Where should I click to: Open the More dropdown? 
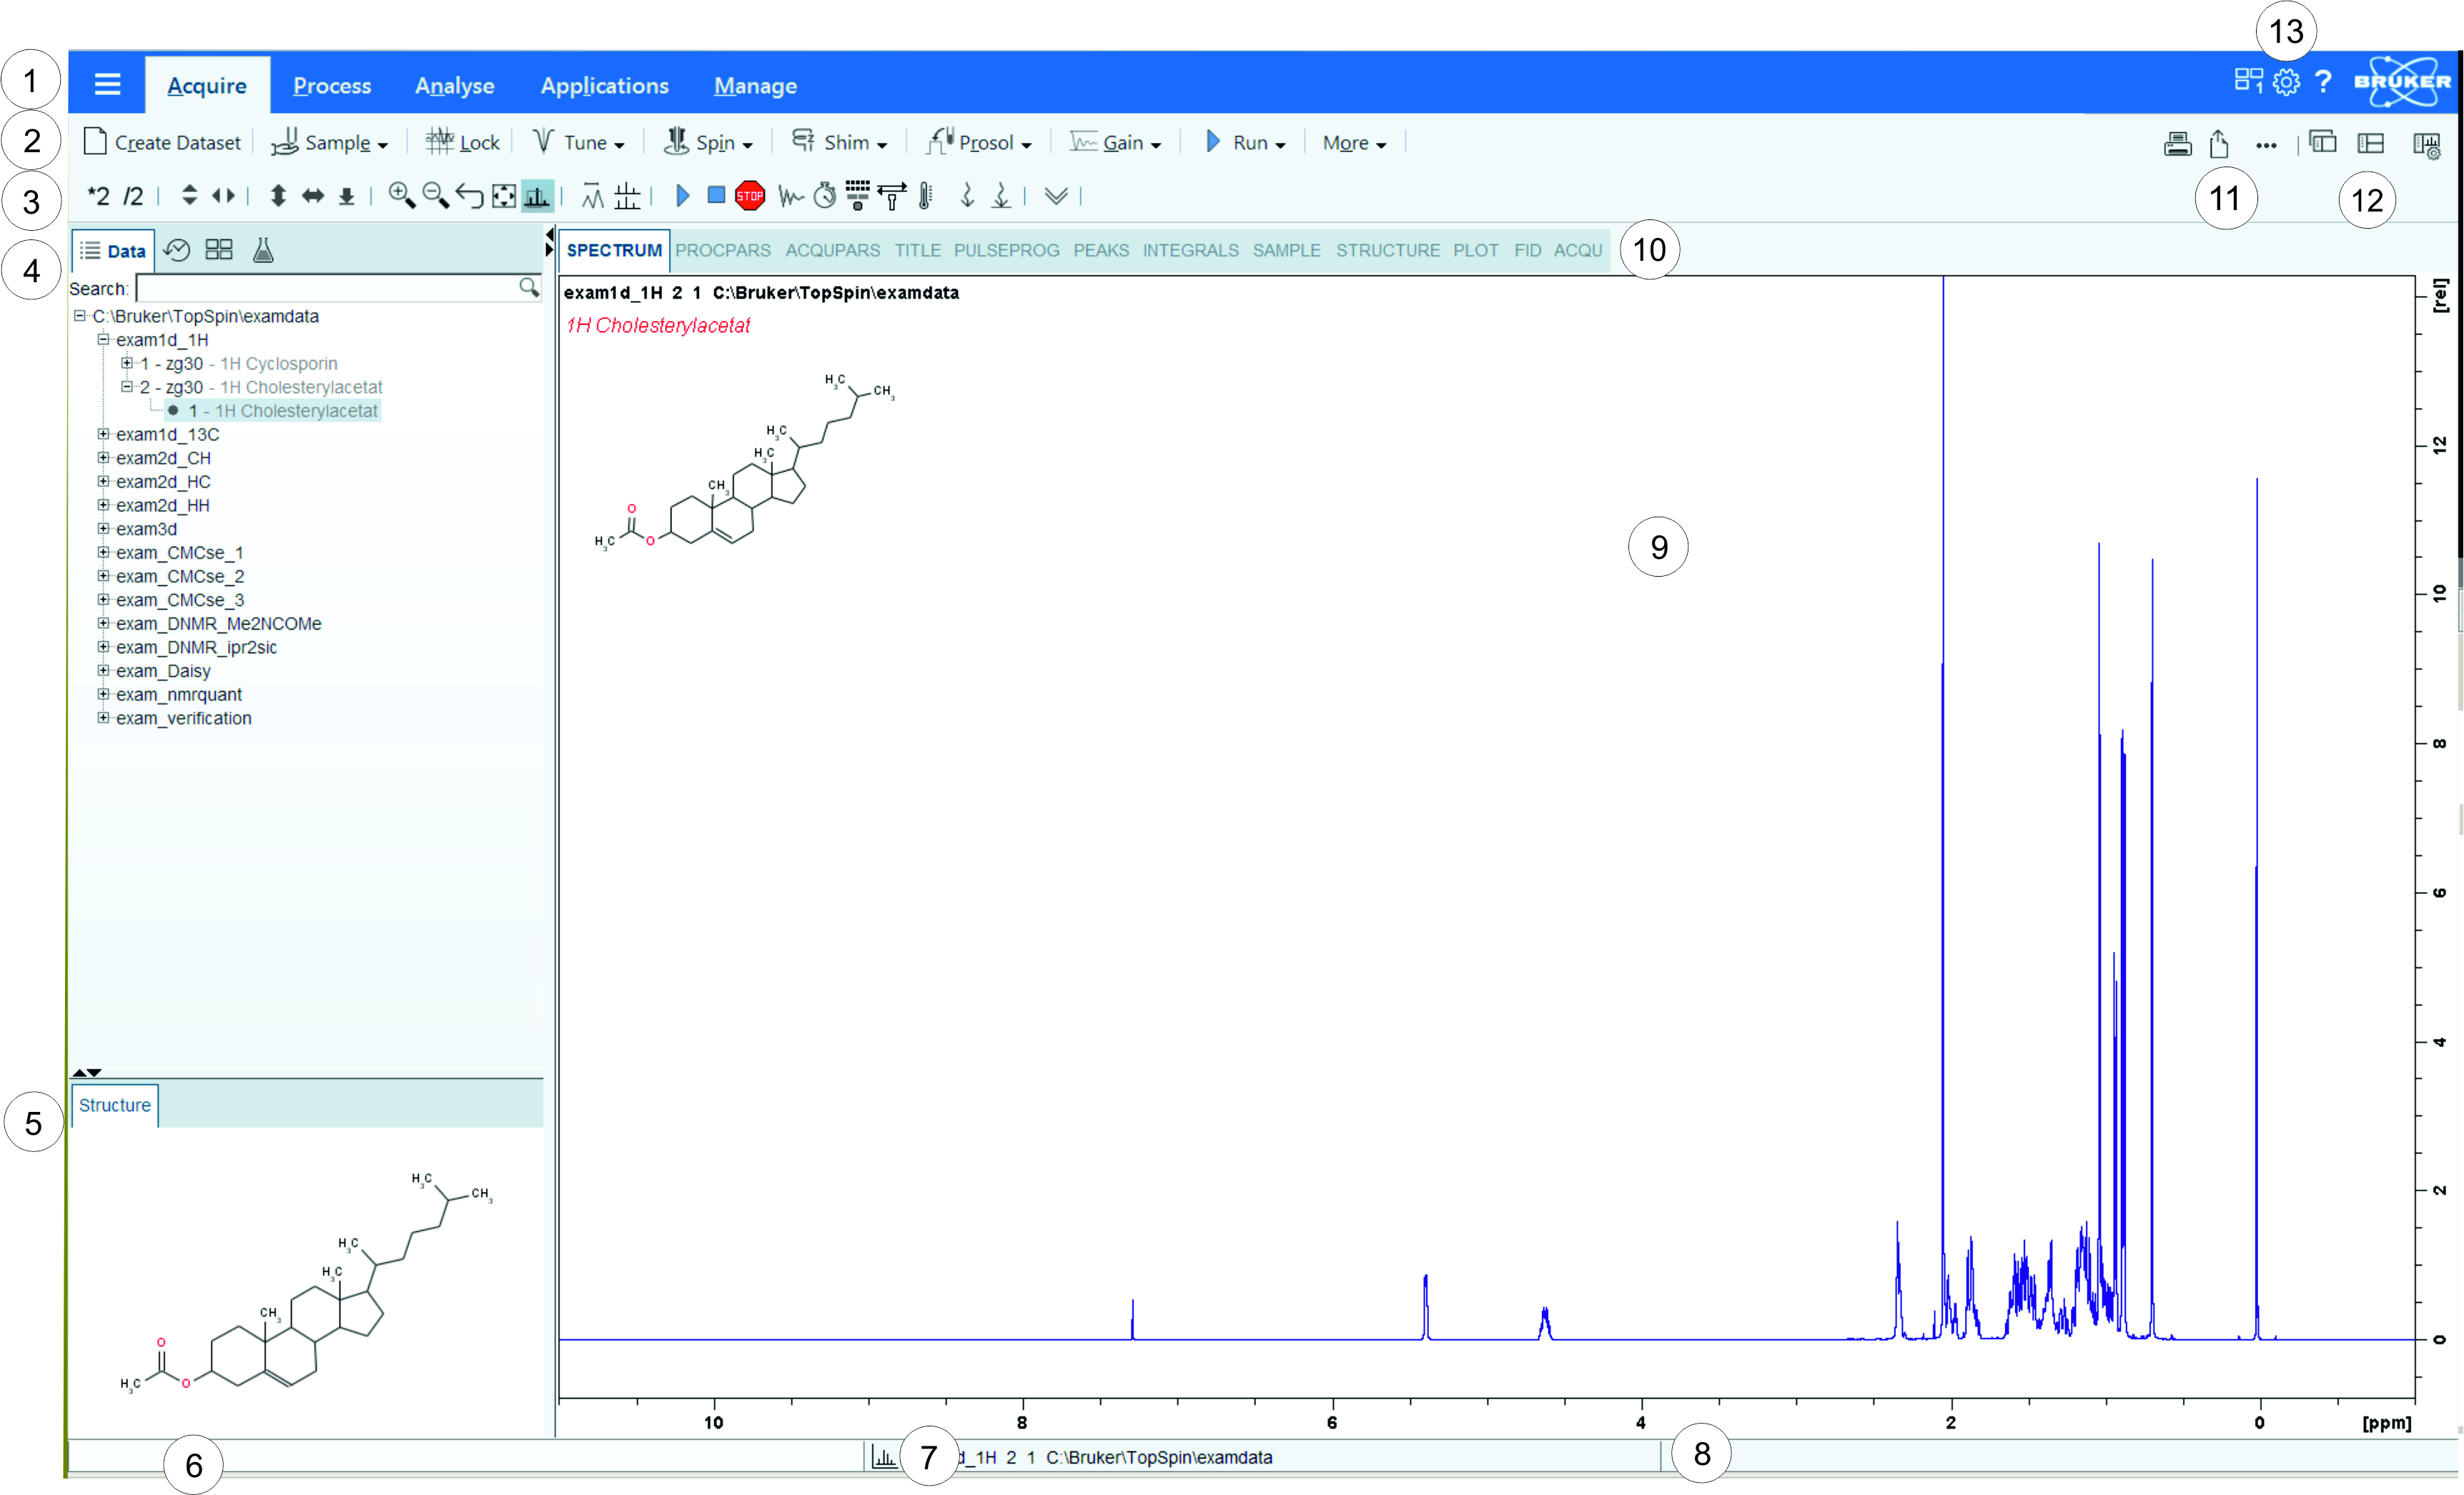1354,143
